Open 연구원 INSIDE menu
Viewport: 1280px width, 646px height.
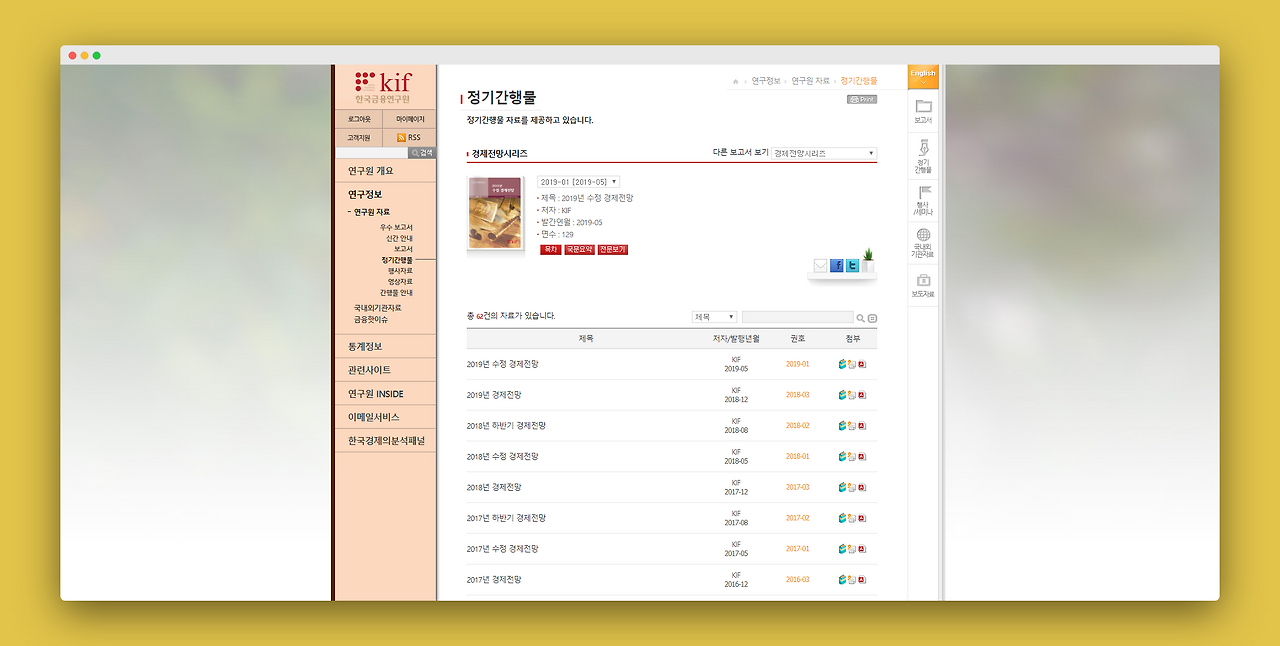tap(376, 394)
